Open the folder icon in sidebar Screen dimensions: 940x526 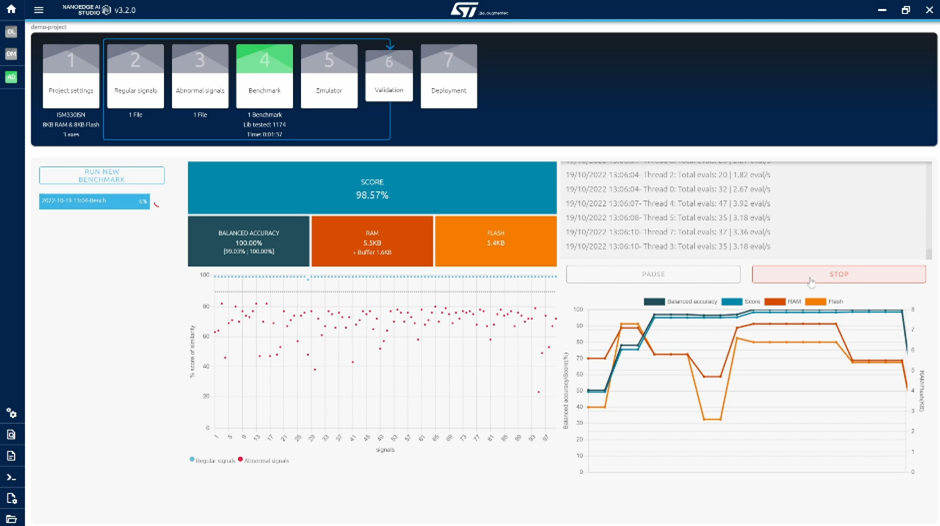[x=11, y=519]
